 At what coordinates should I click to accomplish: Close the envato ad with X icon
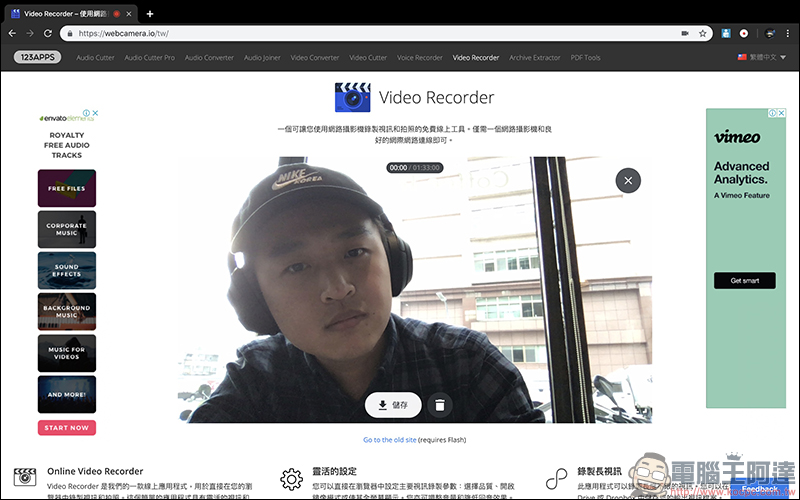[95, 113]
